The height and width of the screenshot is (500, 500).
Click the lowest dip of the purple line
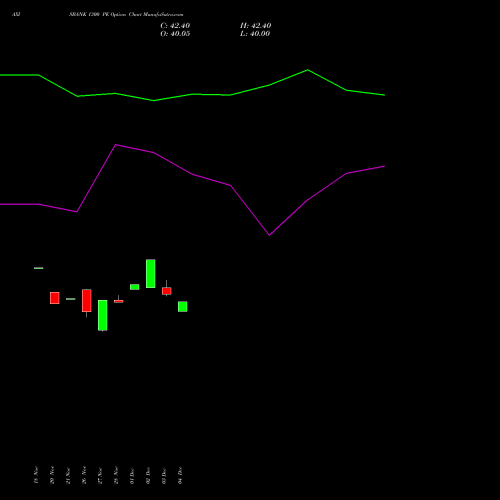269,235
